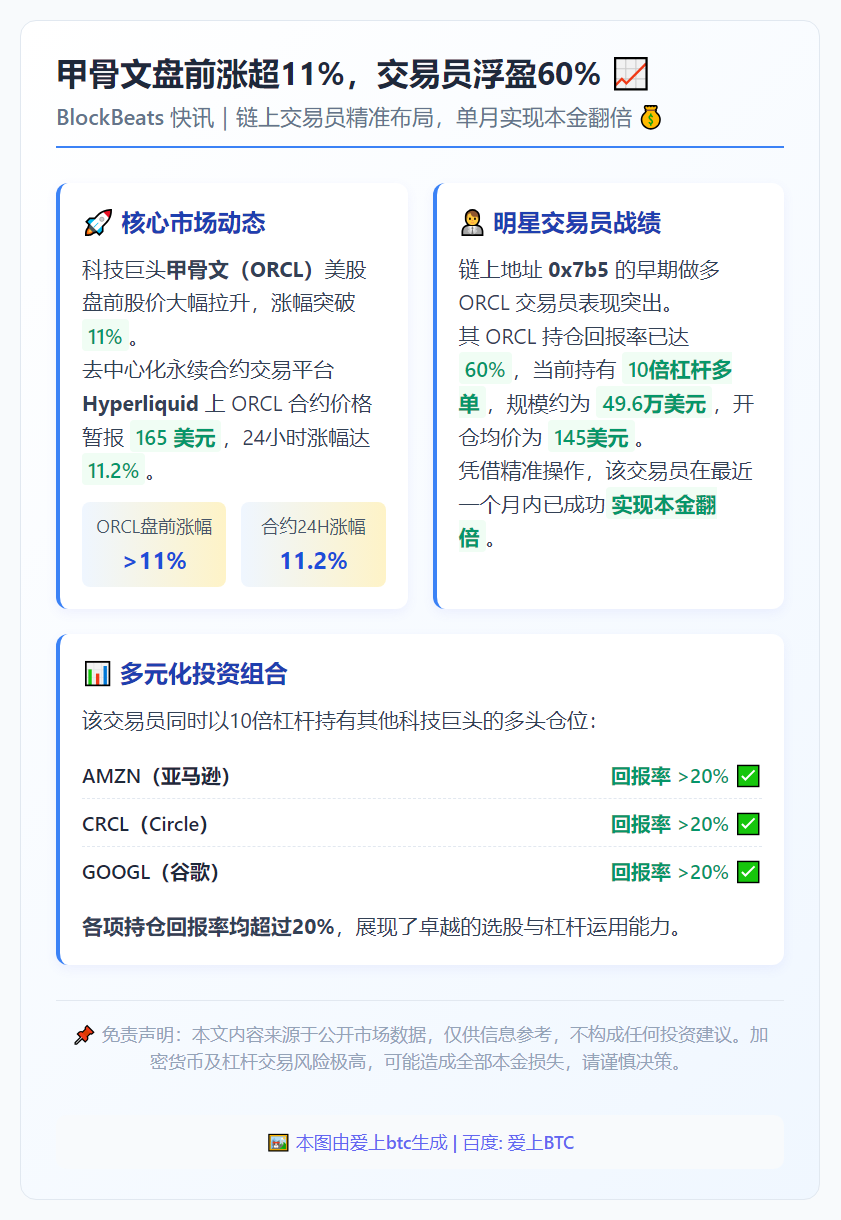The height and width of the screenshot is (1220, 841).
Task: Click the trader avatar icon beside 明星交易员战绩
Action: 471,222
